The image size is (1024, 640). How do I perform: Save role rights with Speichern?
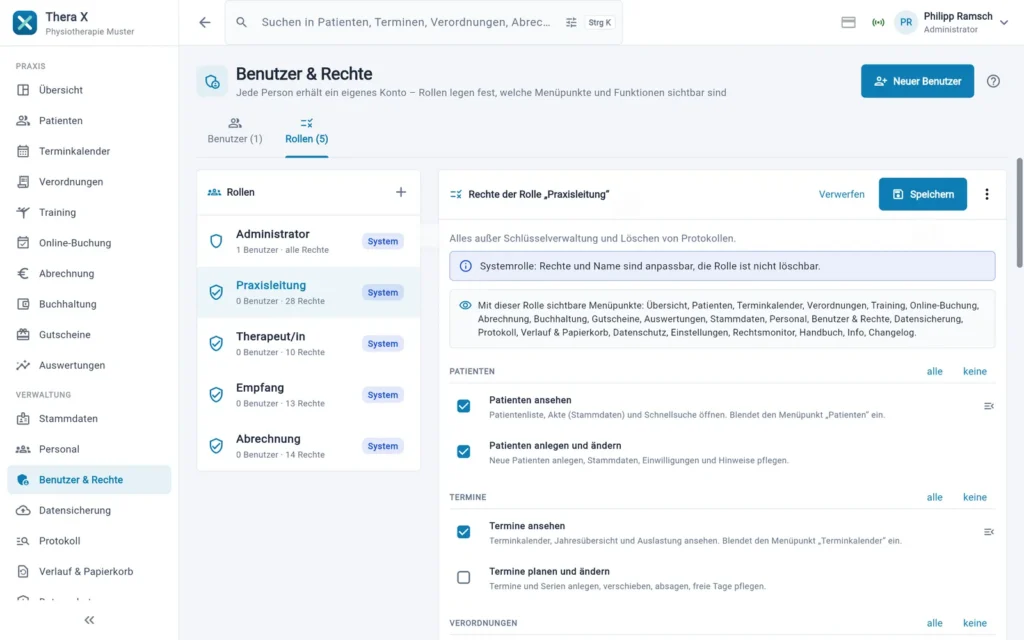click(923, 194)
